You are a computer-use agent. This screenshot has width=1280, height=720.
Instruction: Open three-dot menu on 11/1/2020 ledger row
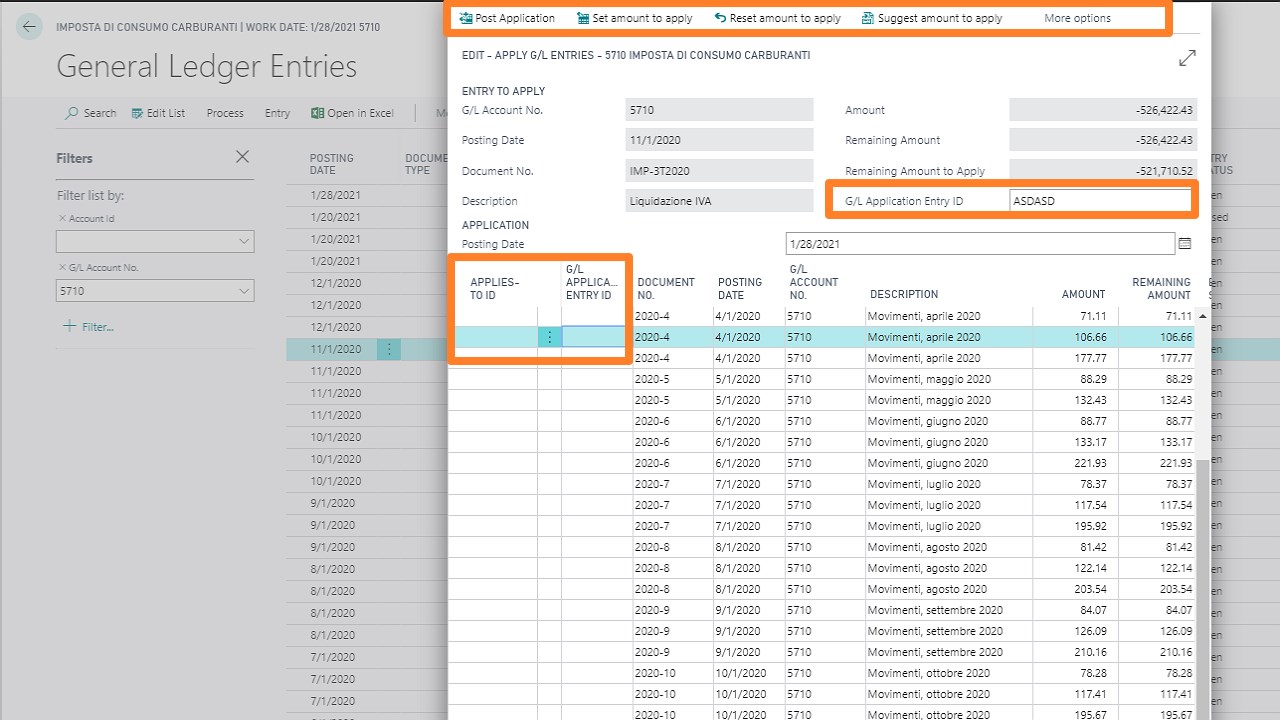pos(389,349)
